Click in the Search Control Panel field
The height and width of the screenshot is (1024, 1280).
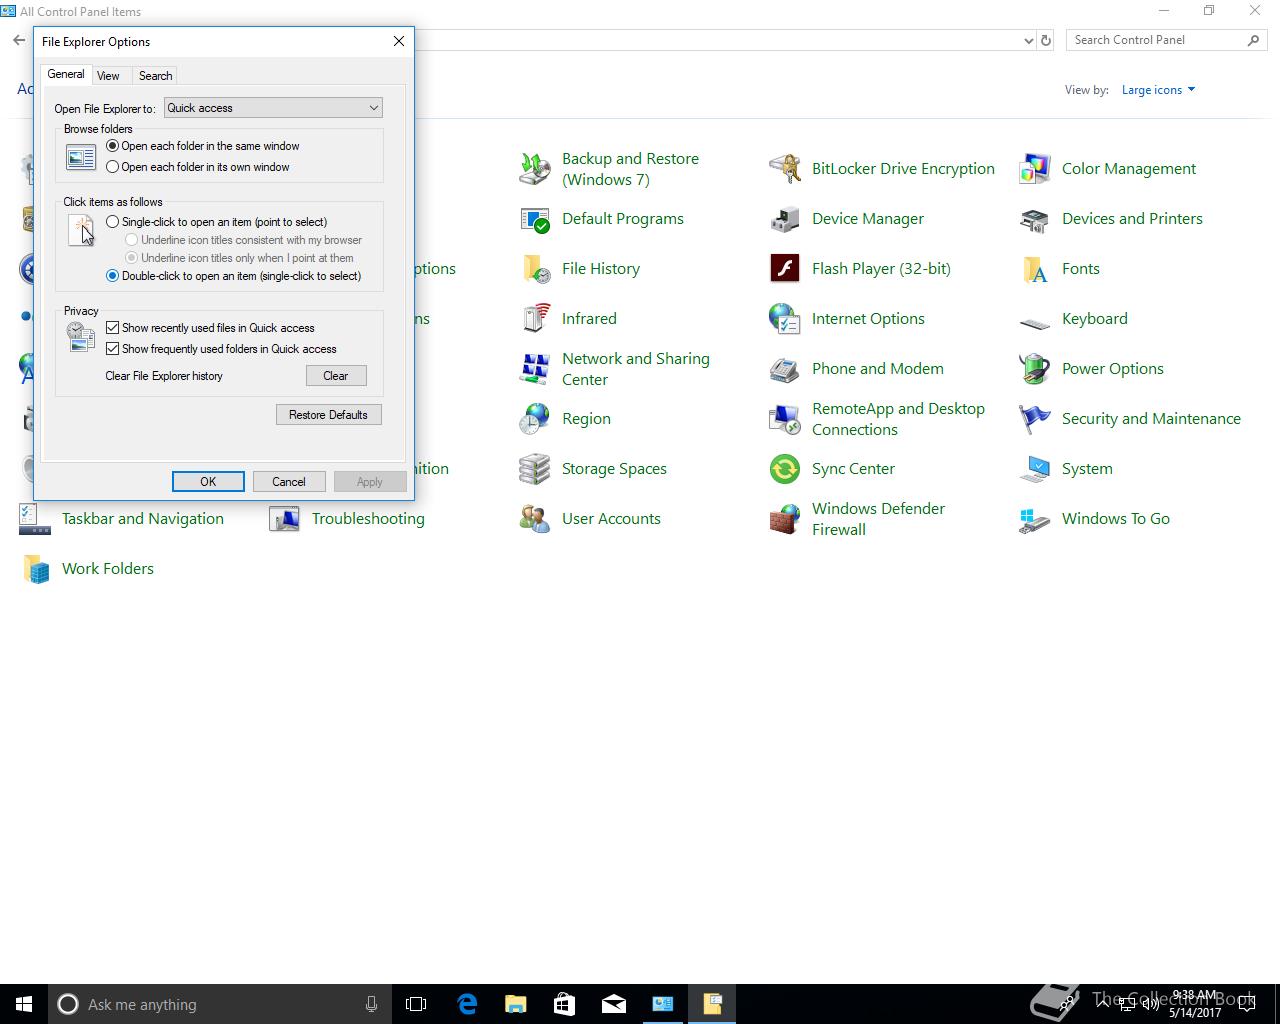[x=1166, y=40]
